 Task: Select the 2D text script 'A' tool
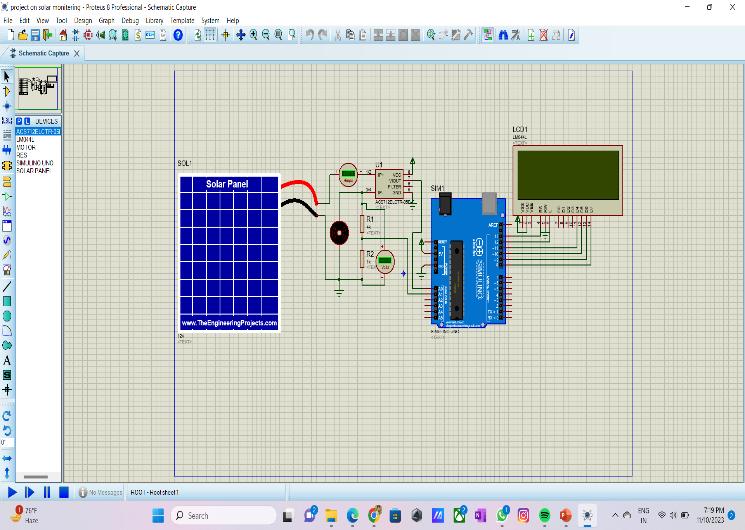[7, 360]
